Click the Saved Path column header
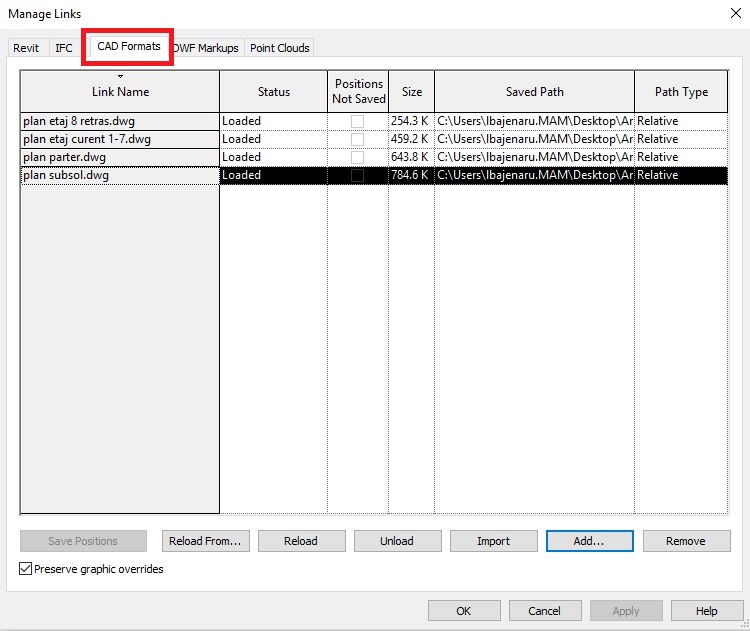750x631 pixels. coord(534,92)
